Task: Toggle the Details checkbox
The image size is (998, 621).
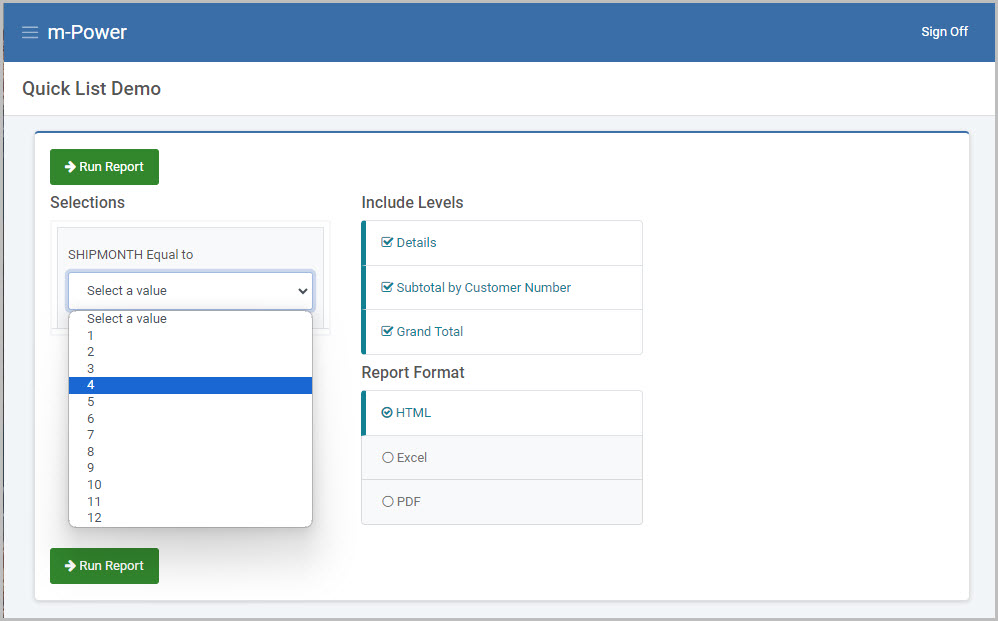Action: coord(387,242)
